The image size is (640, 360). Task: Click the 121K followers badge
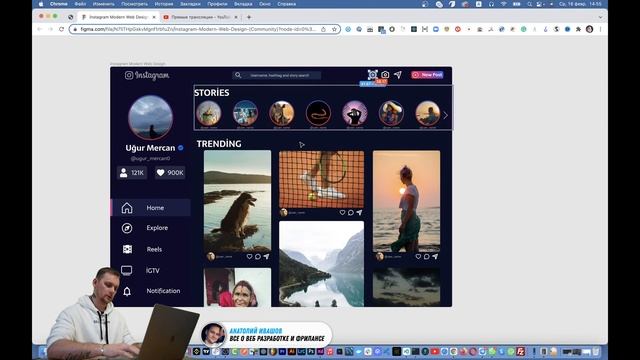point(132,173)
